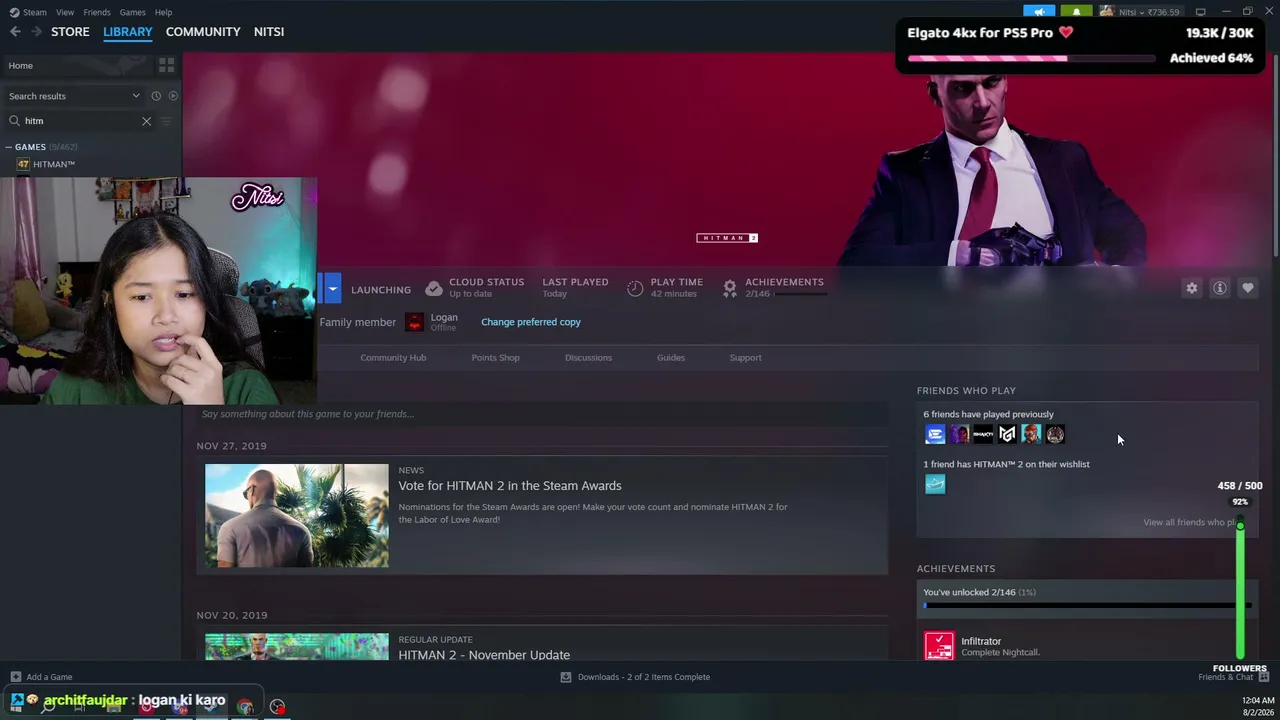Open OBS recorder from the taskbar
Viewport: 1280px width, 720px height.
pyautogui.click(x=277, y=707)
